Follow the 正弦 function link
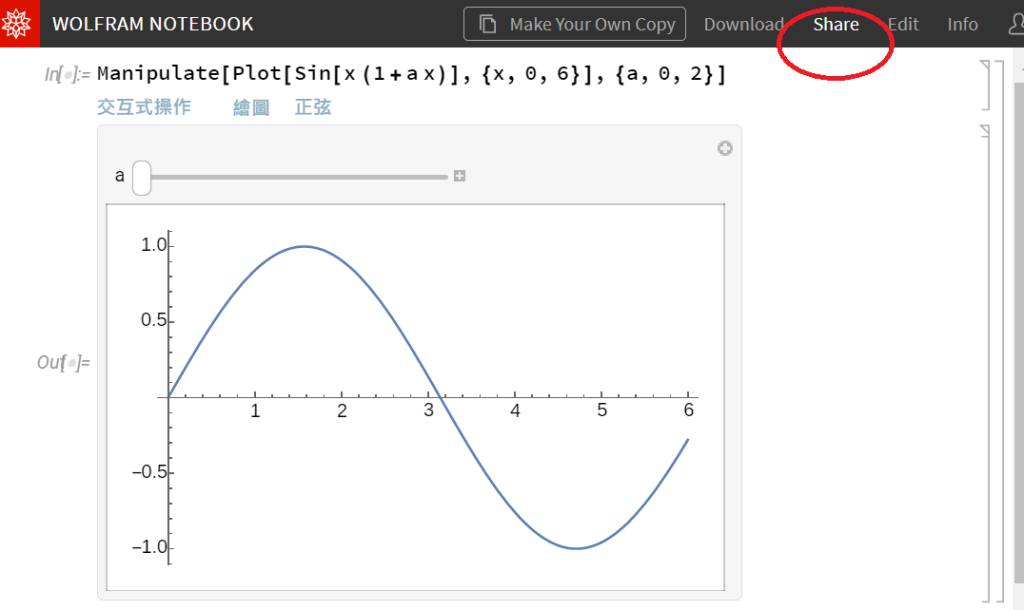The width and height of the screenshot is (1024, 610). pos(312,107)
